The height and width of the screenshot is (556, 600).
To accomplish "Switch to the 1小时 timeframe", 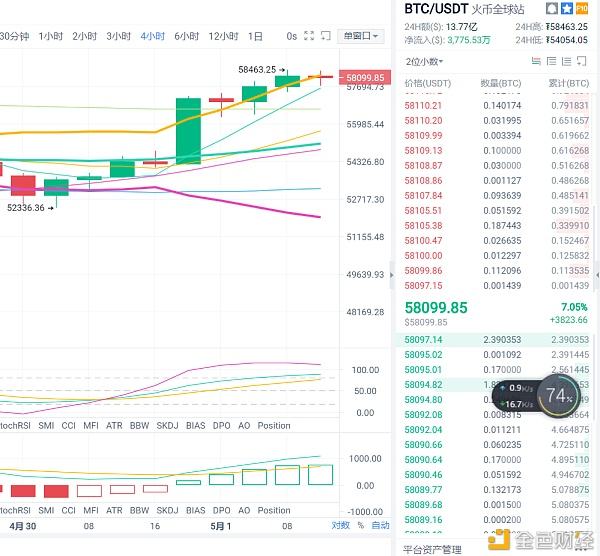I will [x=51, y=36].
